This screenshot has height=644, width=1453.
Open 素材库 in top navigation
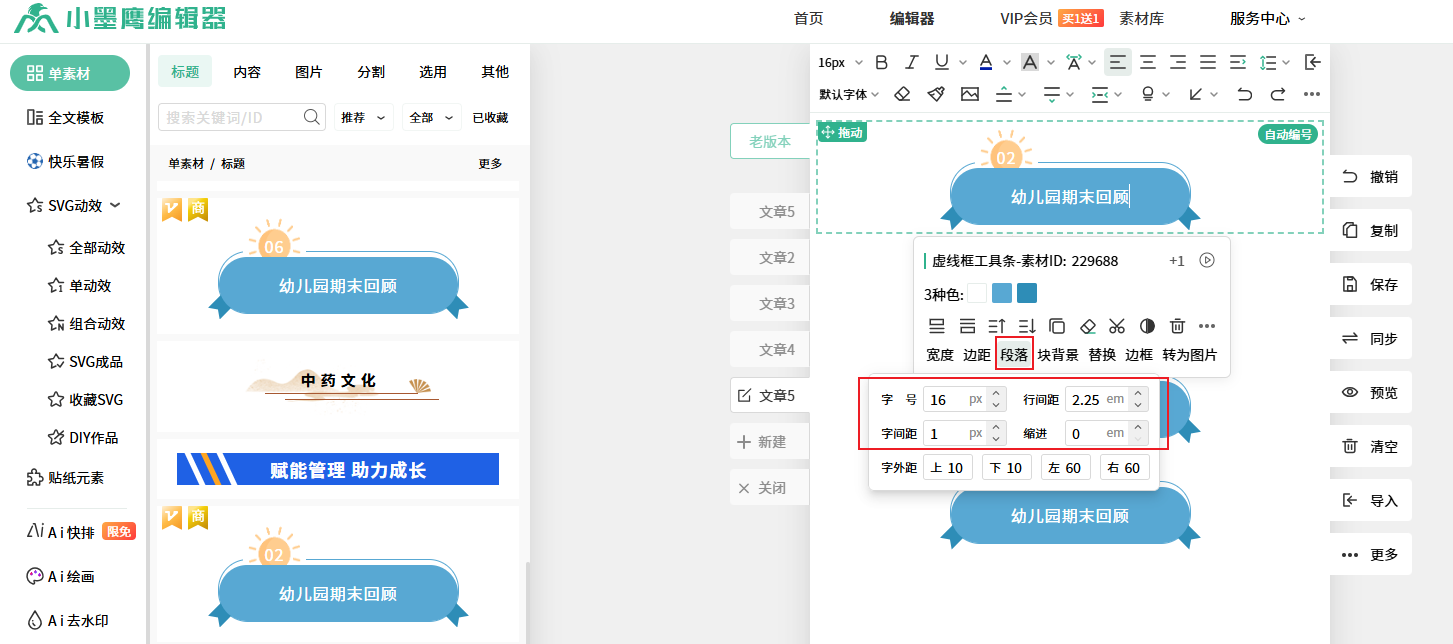(1141, 18)
